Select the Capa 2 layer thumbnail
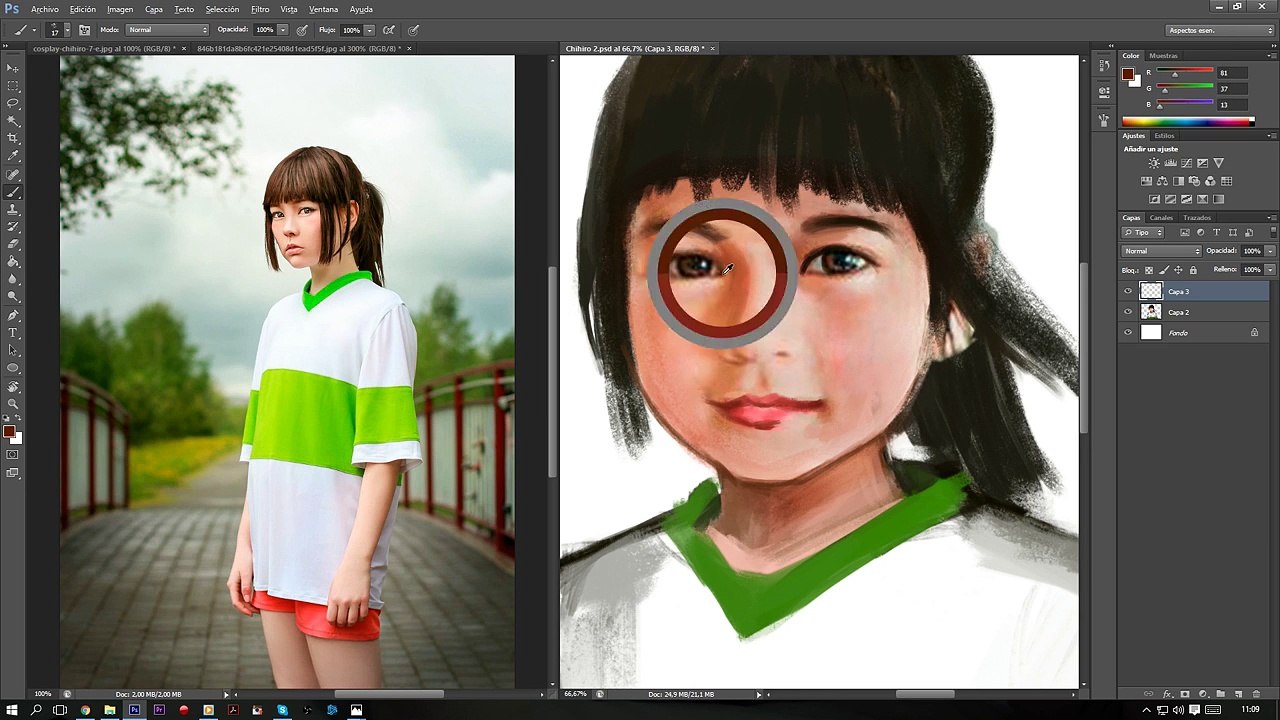The height and width of the screenshot is (720, 1280). pyautogui.click(x=1151, y=312)
